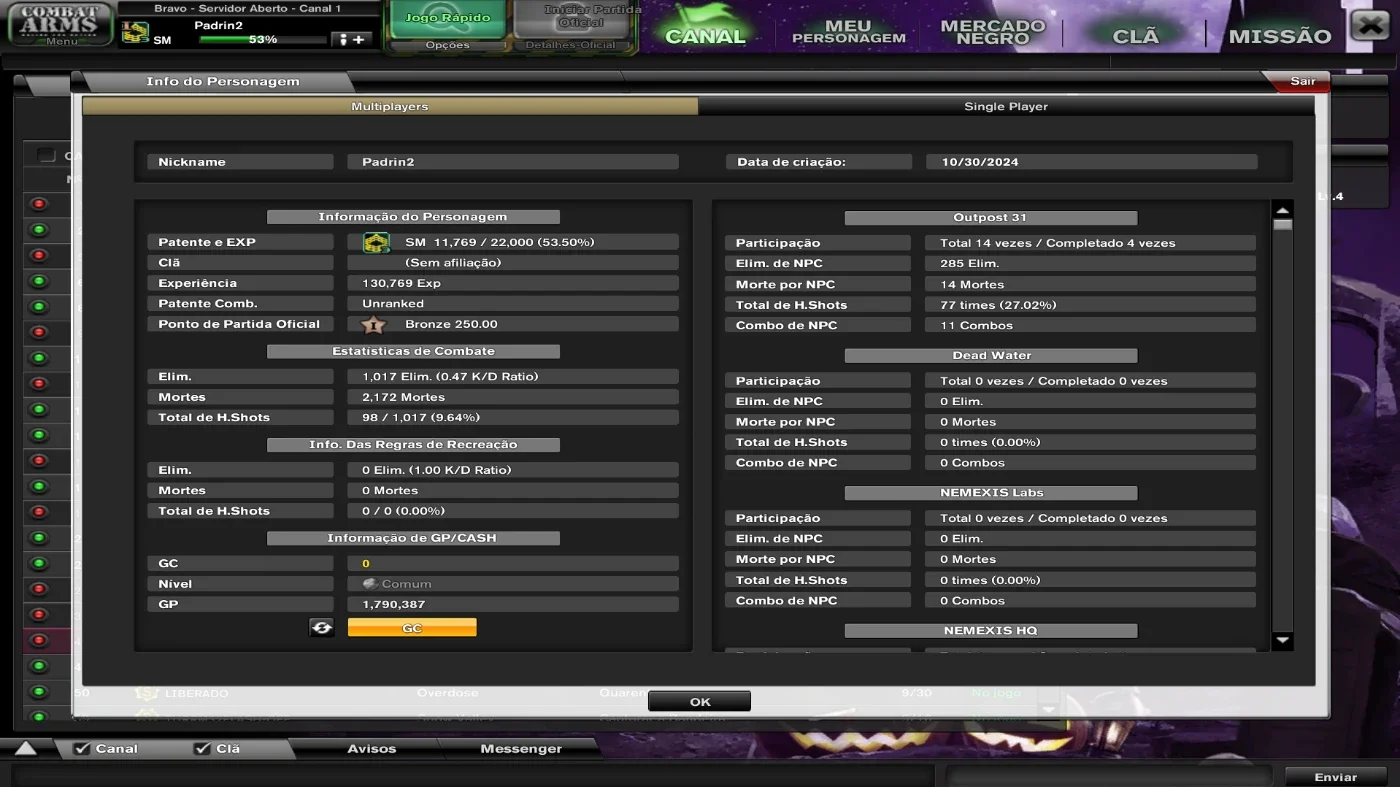This screenshot has height=787, width=1400.
Task: Click Iniciar Partida Oficial button
Action: (x=572, y=19)
